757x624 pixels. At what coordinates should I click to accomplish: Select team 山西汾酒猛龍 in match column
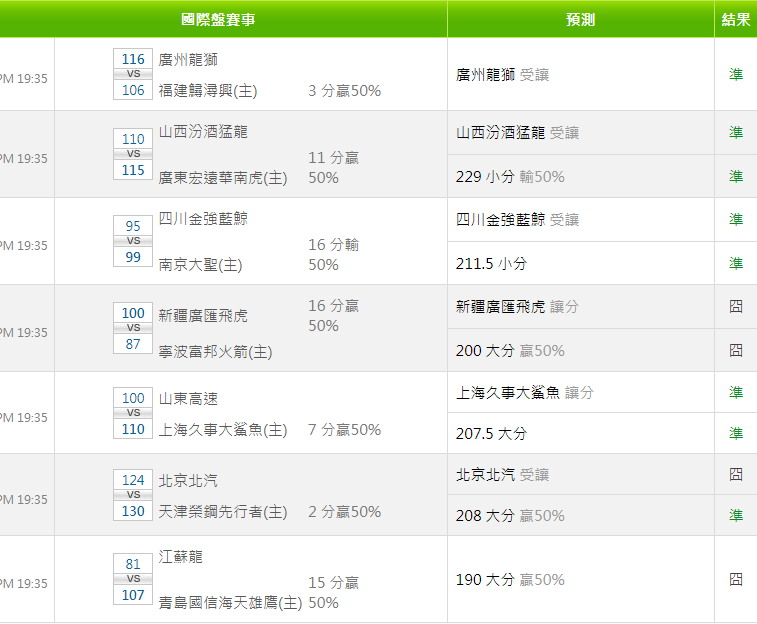203,132
